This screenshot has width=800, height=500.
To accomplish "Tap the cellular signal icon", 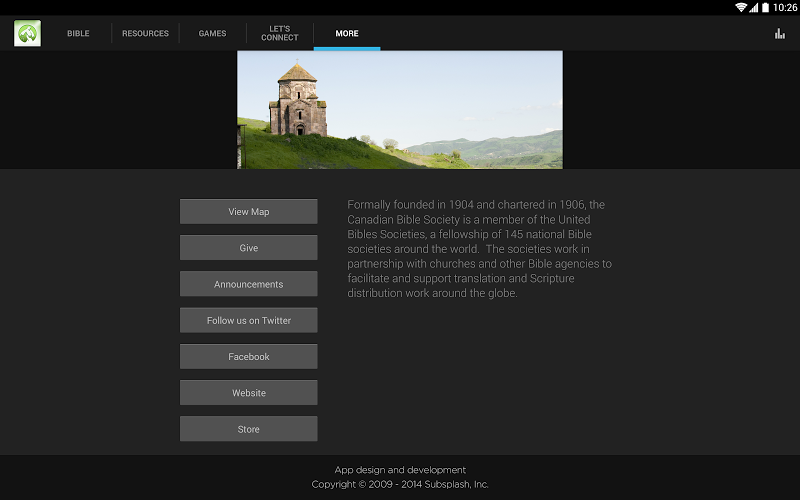I will [754, 8].
